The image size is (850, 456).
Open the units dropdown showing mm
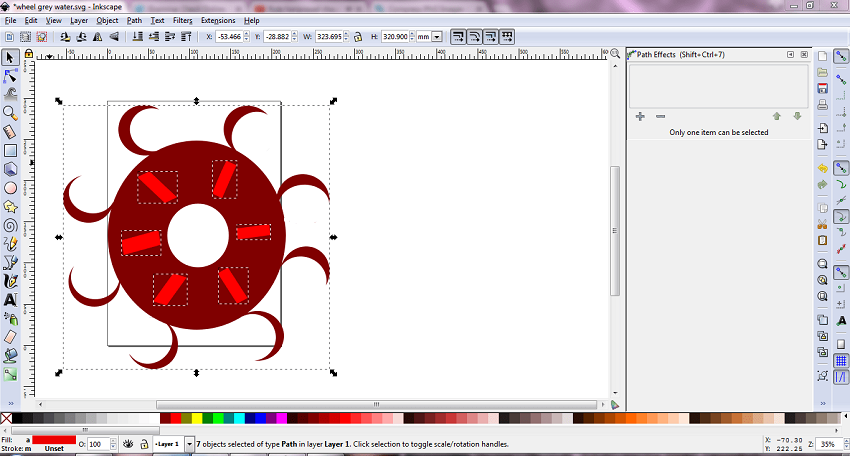[x=437, y=37]
